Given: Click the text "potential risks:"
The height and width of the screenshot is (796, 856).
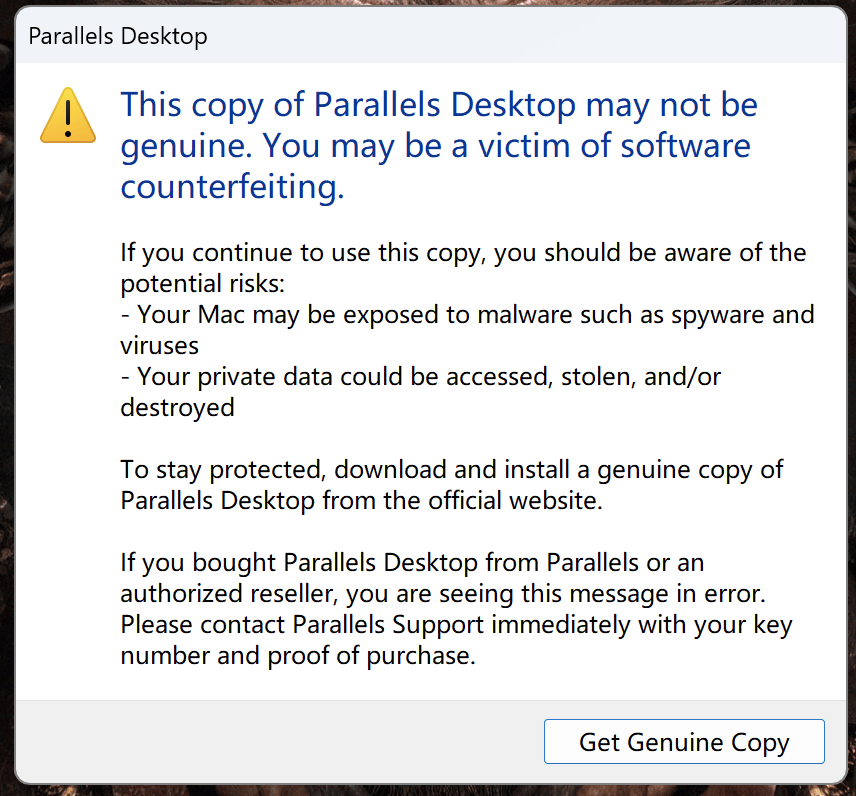Looking at the screenshot, I should (203, 282).
